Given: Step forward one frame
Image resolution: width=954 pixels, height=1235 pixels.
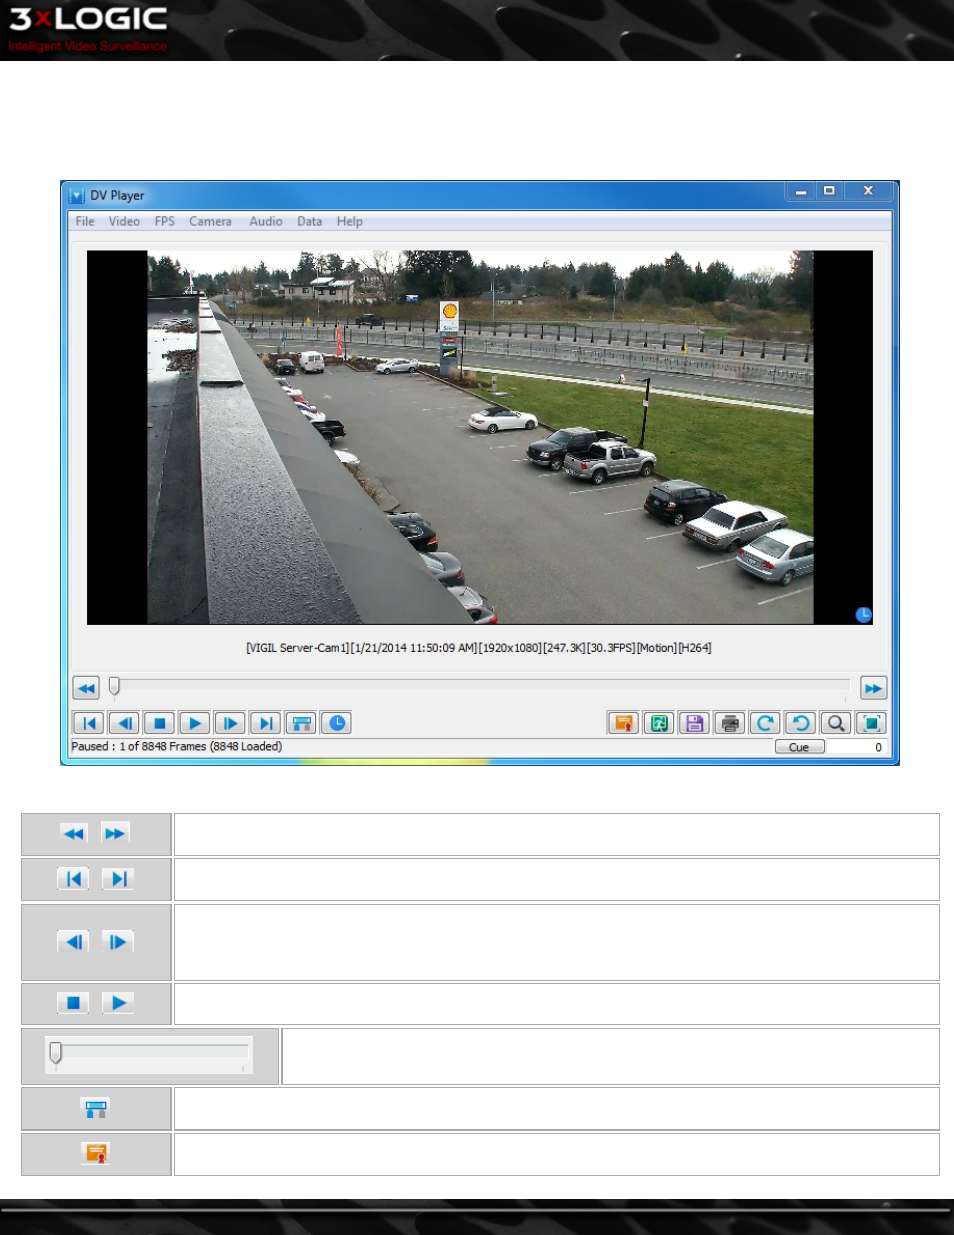Looking at the screenshot, I should pos(230,723).
